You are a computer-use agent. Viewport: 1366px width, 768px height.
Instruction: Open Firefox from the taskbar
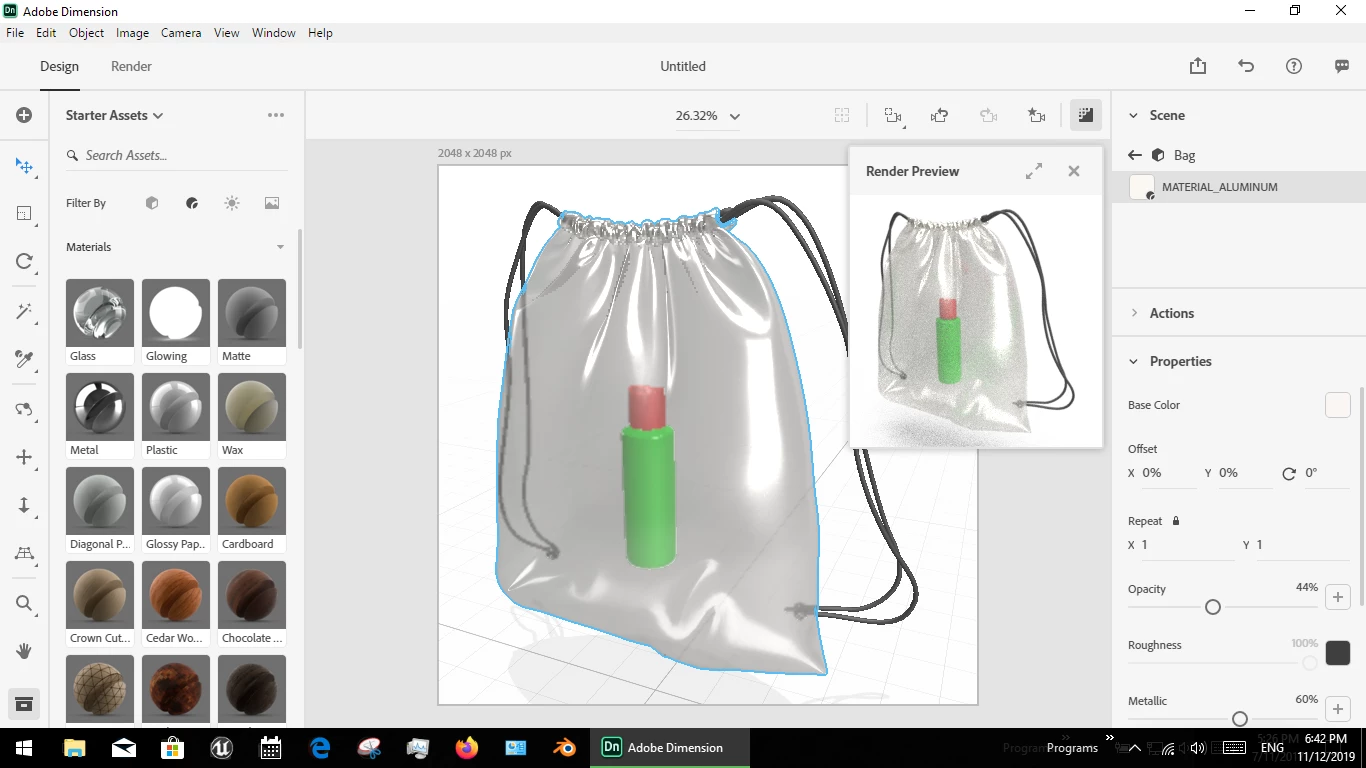(467, 748)
